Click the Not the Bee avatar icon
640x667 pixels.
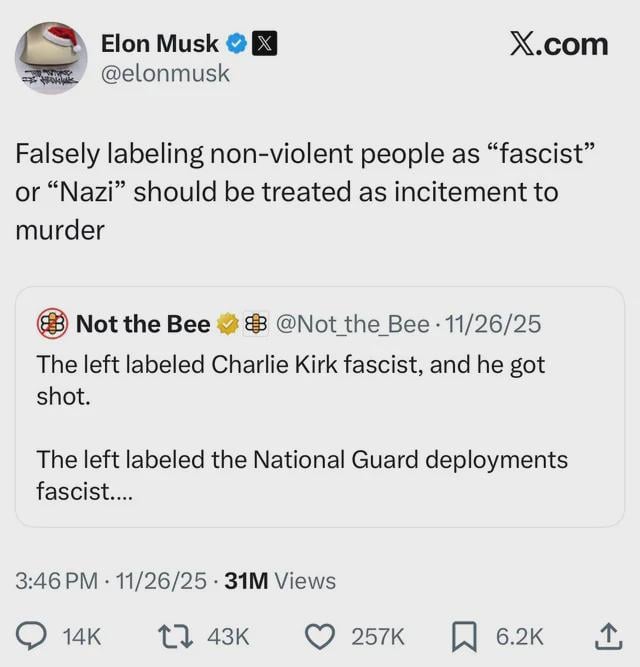click(x=52, y=324)
